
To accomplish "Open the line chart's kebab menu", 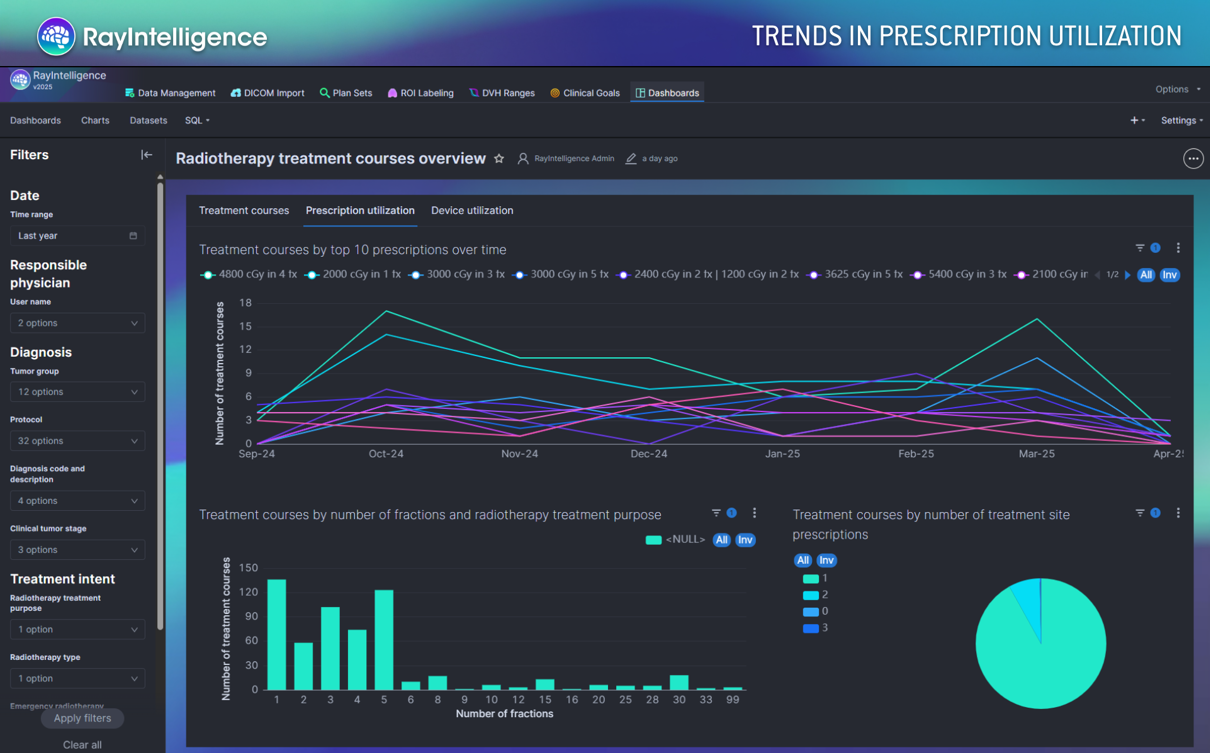I will [x=1178, y=248].
